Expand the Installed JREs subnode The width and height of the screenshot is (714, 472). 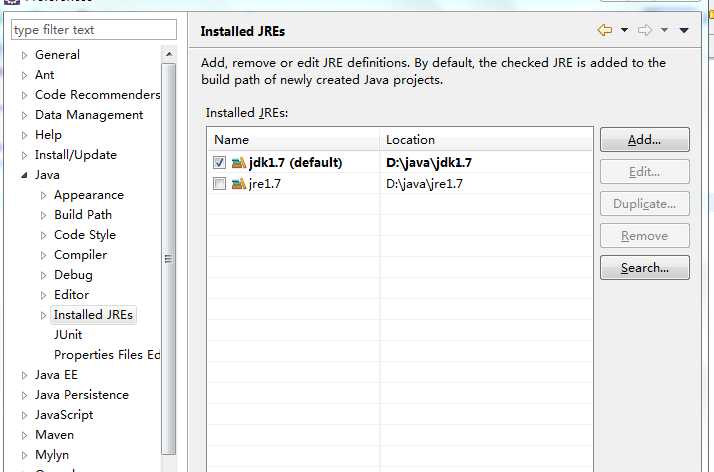click(x=43, y=315)
